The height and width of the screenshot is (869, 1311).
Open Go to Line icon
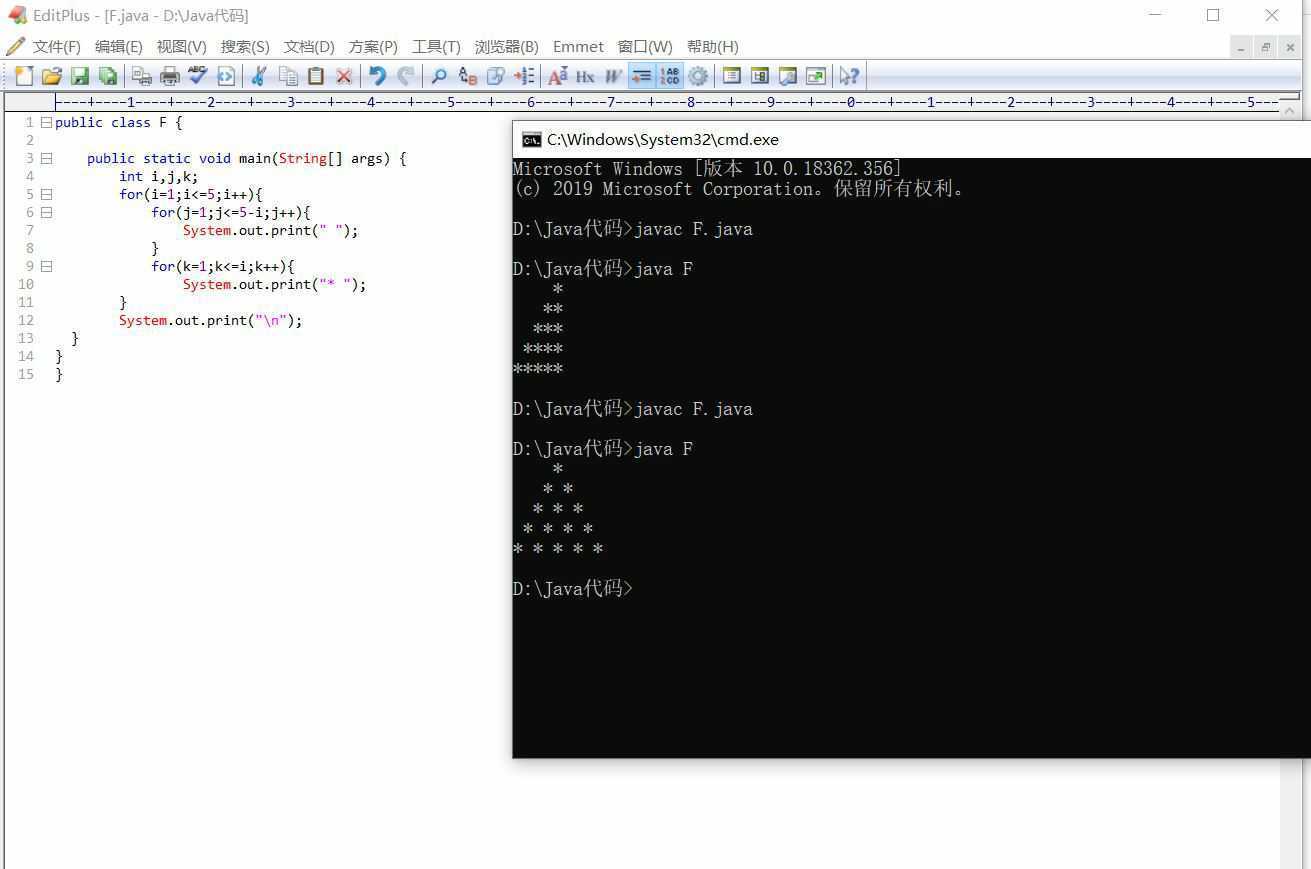click(x=523, y=76)
